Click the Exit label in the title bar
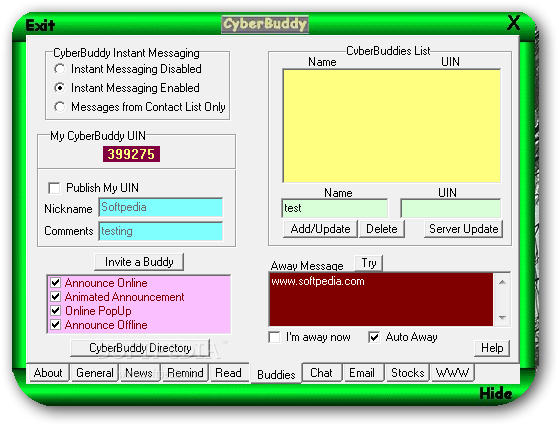This screenshot has width=559, height=426. coord(40,25)
